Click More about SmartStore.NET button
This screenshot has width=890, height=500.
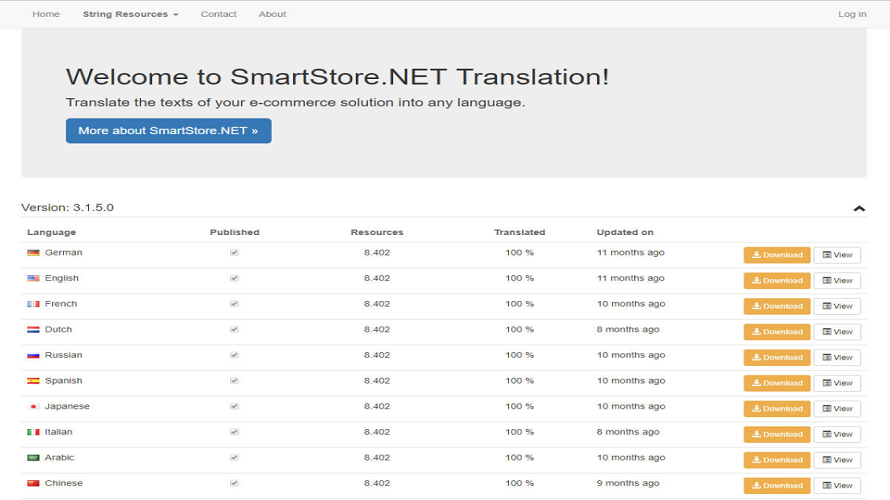point(169,131)
